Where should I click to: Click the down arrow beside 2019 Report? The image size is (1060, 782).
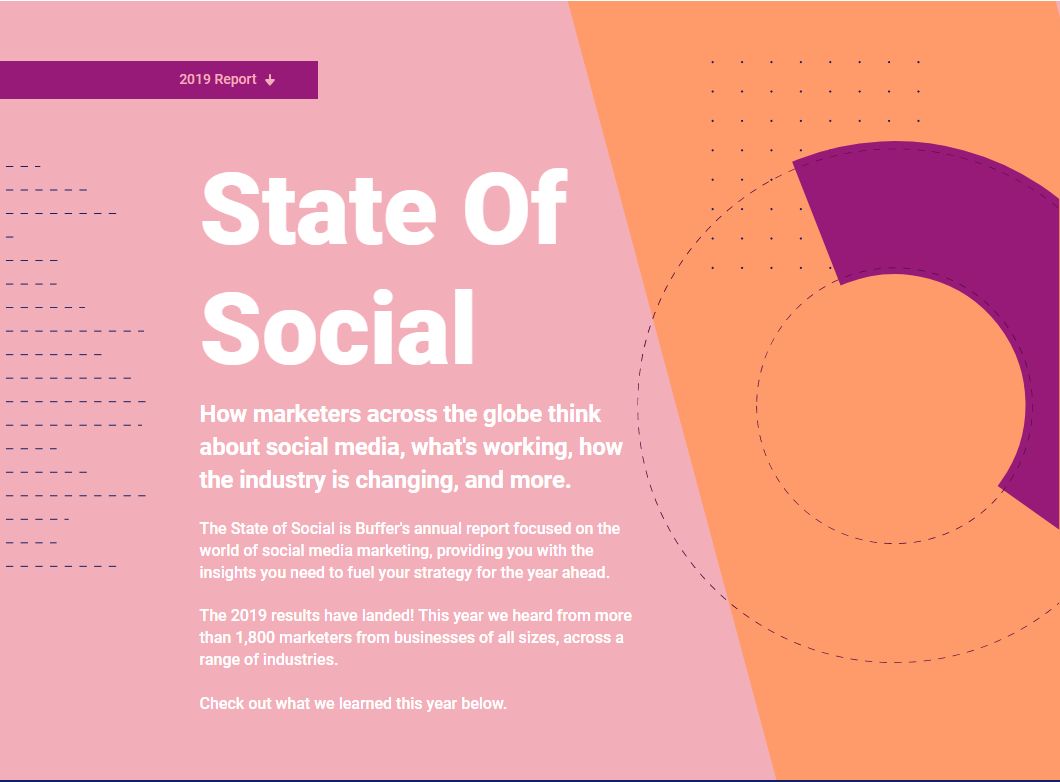click(x=270, y=80)
